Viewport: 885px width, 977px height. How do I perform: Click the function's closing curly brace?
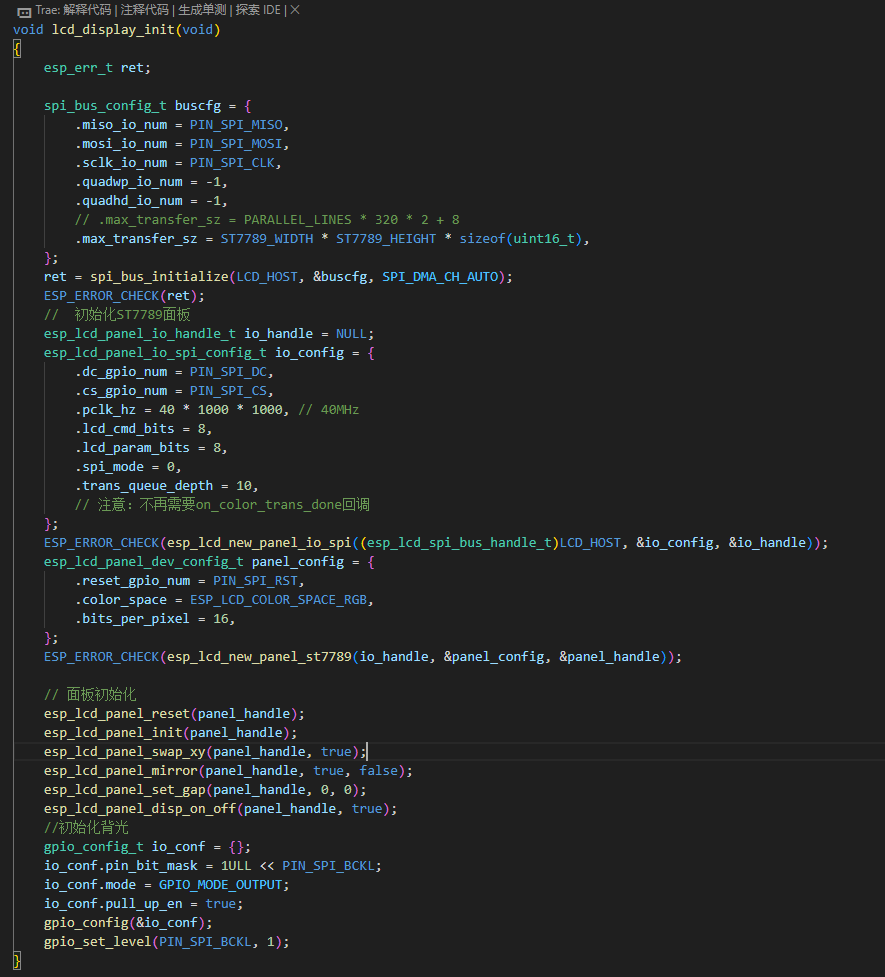17,961
